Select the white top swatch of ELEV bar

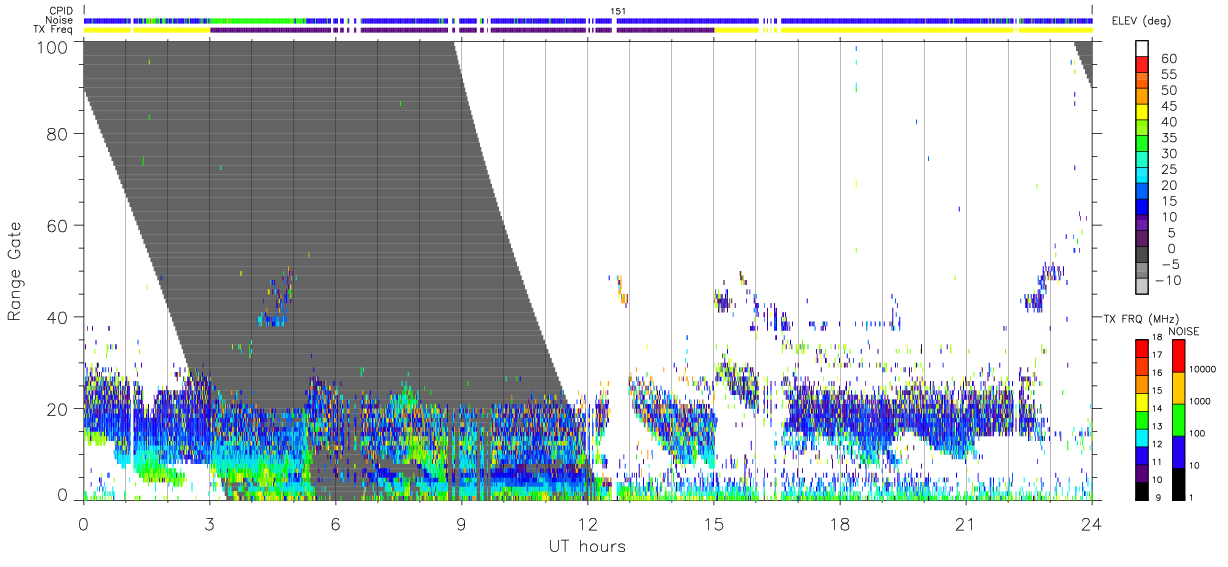(x=1141, y=49)
